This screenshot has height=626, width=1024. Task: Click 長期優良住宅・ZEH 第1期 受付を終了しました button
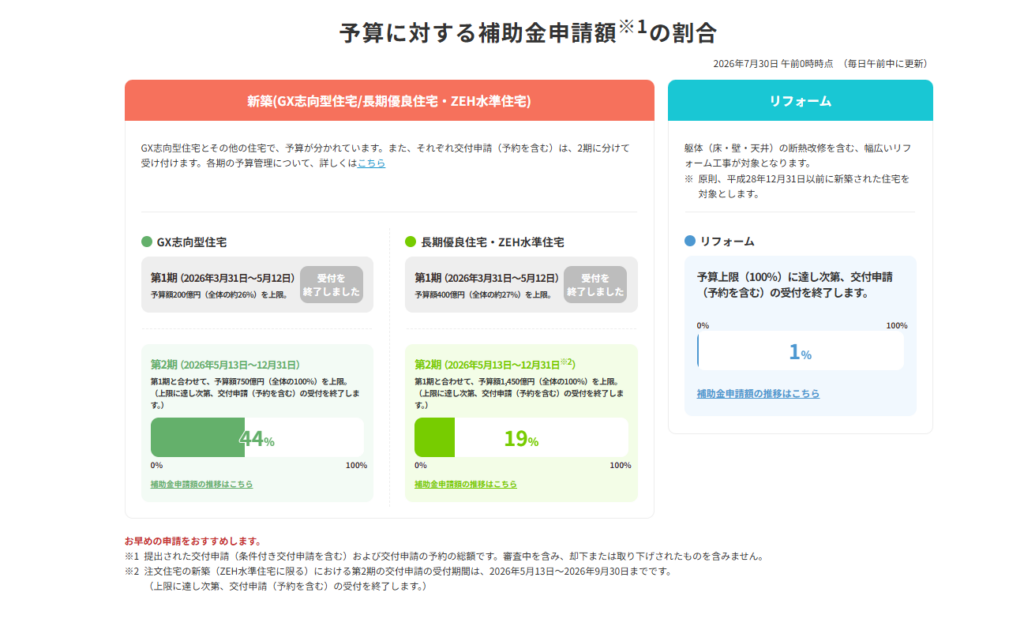[x=595, y=285]
